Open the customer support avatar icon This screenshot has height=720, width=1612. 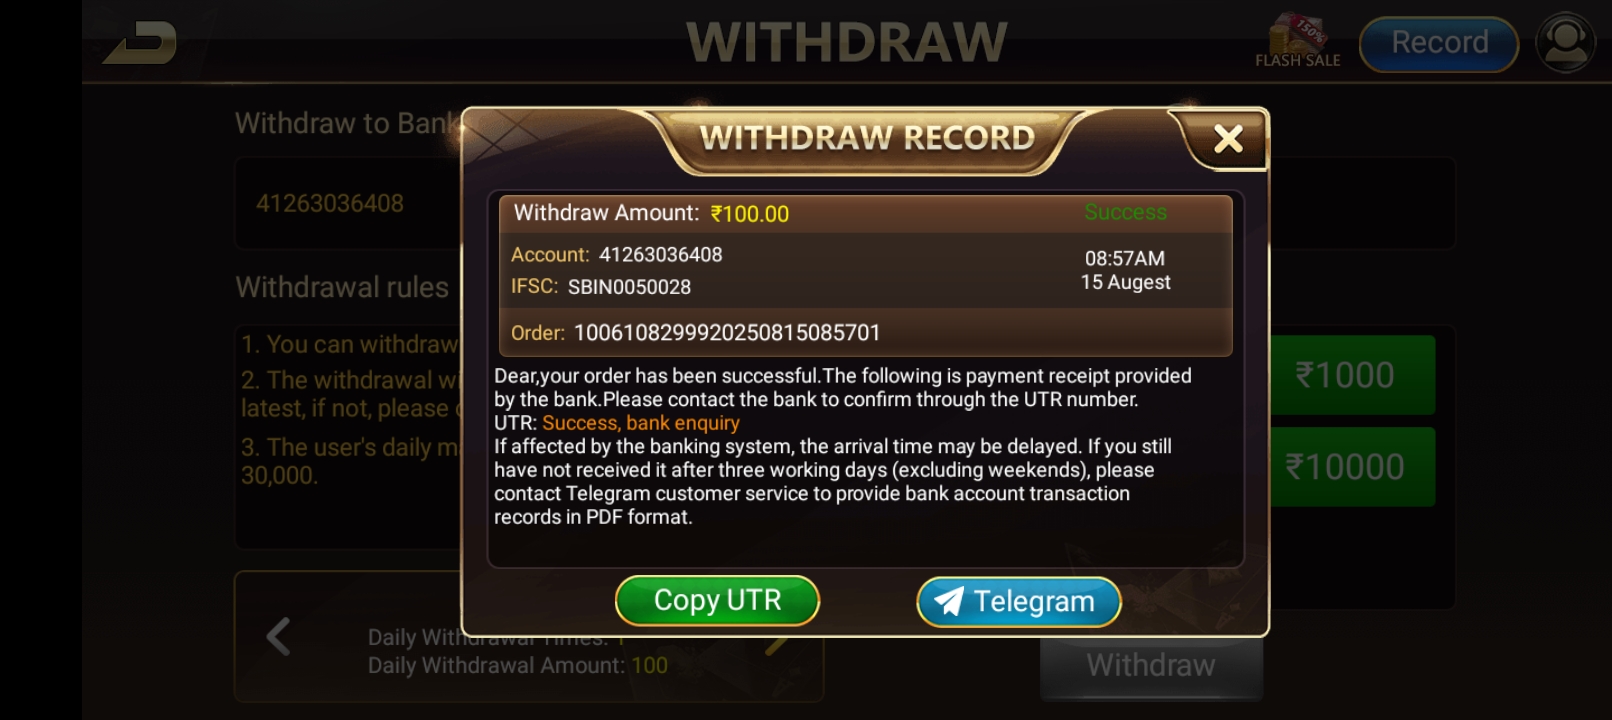(x=1565, y=42)
